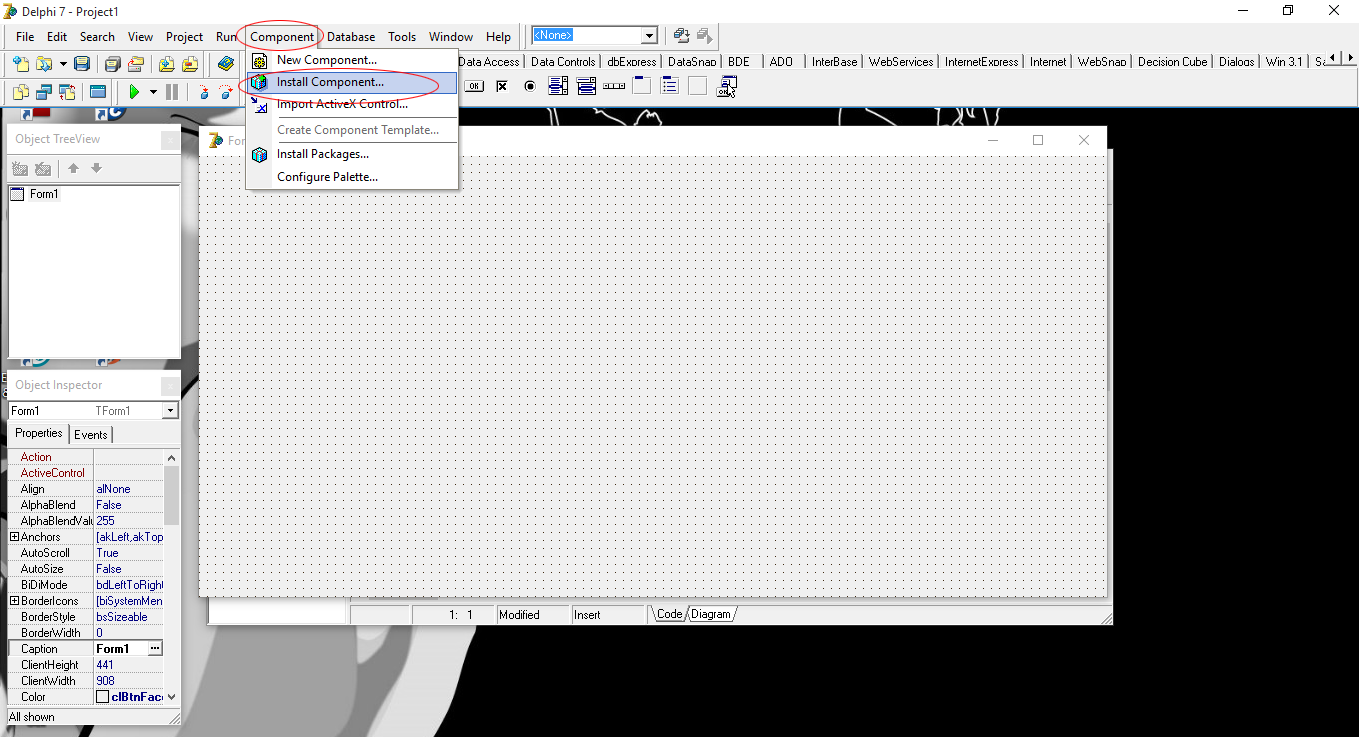Switch to the Diagram tab in the editor
This screenshot has width=1360, height=737.
[x=710, y=614]
